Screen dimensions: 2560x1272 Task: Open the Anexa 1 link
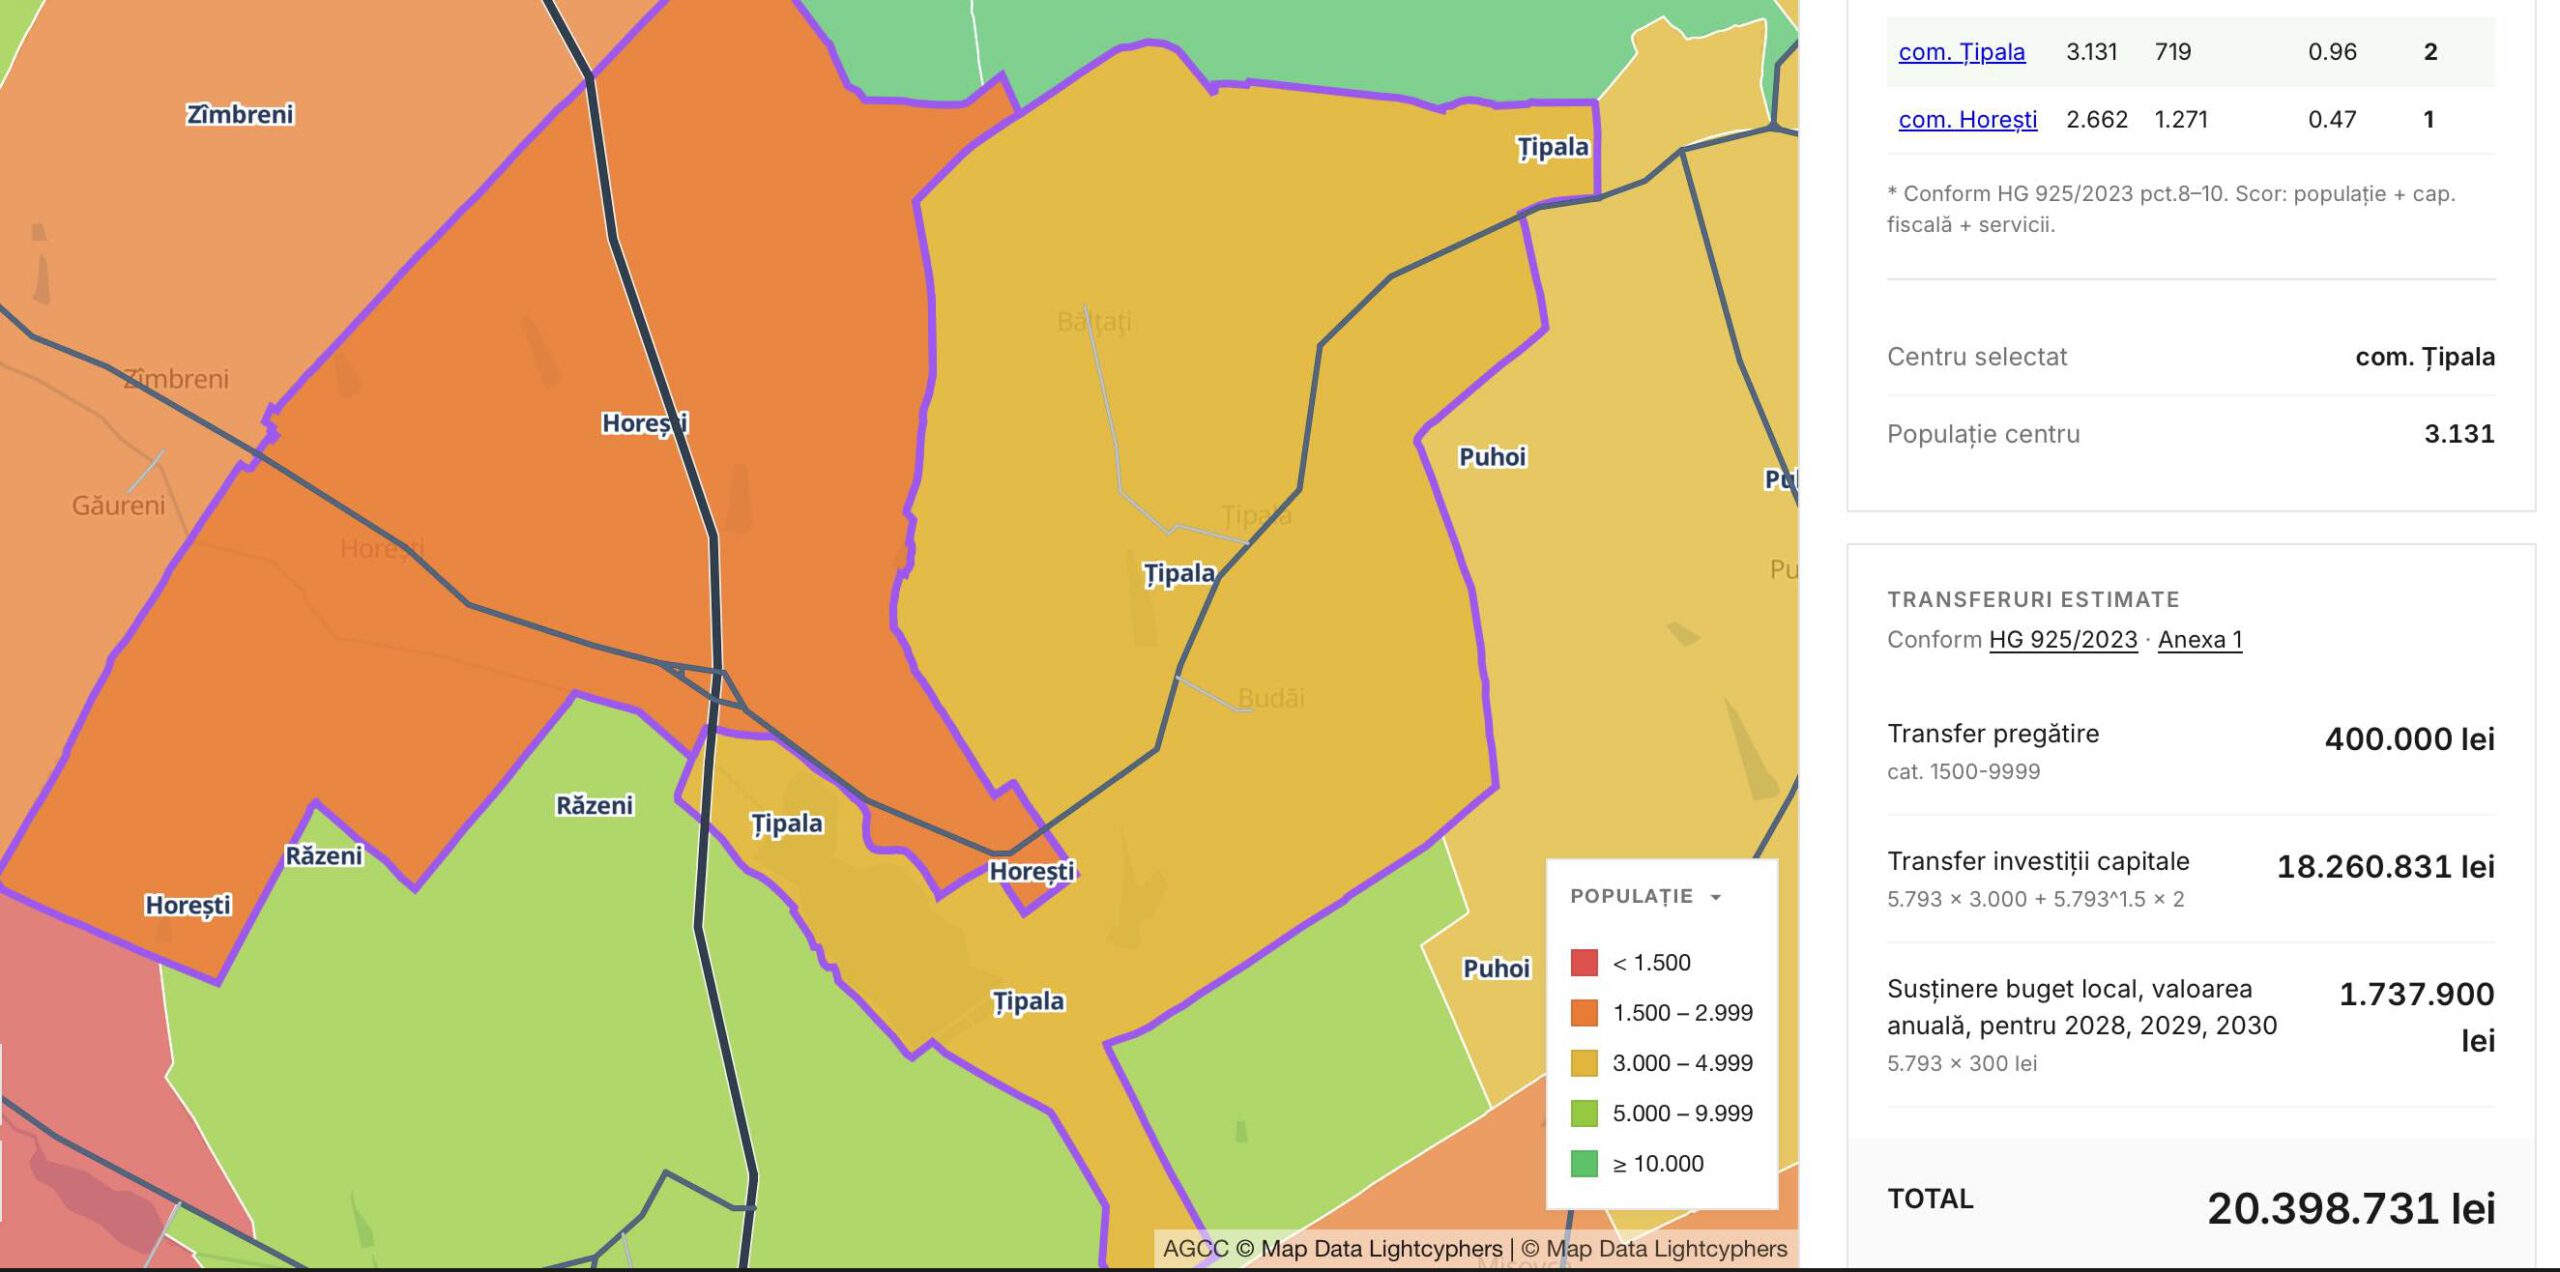click(2199, 640)
